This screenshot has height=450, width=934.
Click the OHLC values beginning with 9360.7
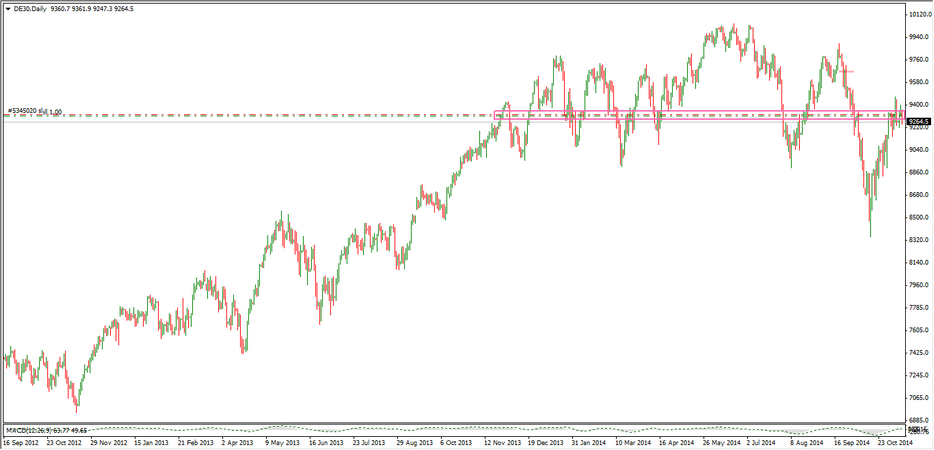tap(100, 9)
